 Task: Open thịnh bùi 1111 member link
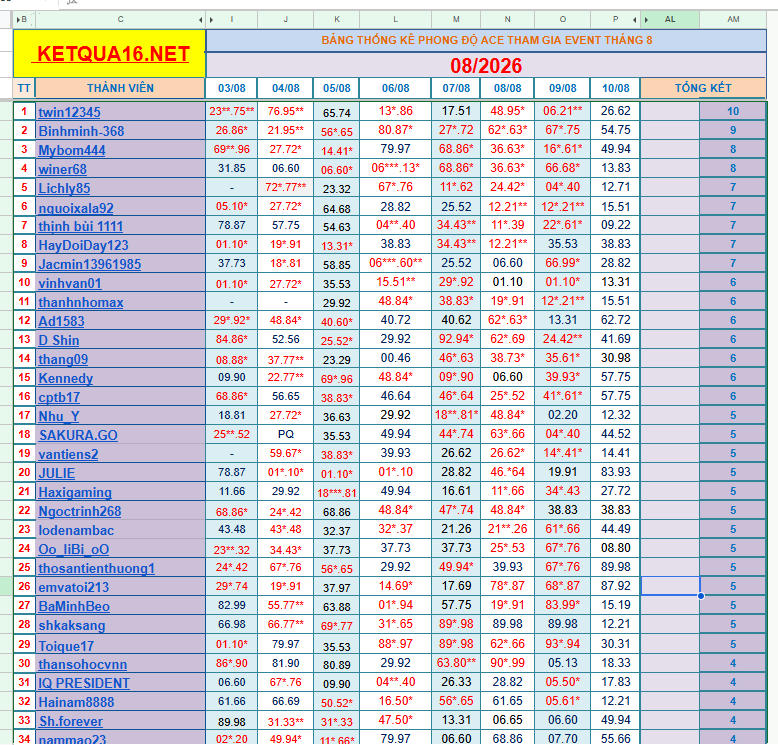81,226
